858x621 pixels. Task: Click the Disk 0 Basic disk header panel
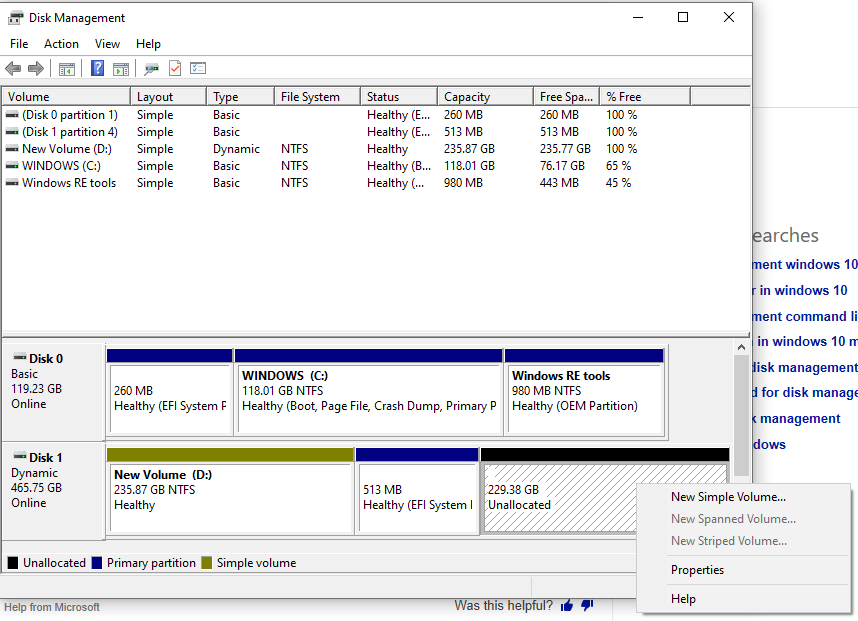point(53,392)
